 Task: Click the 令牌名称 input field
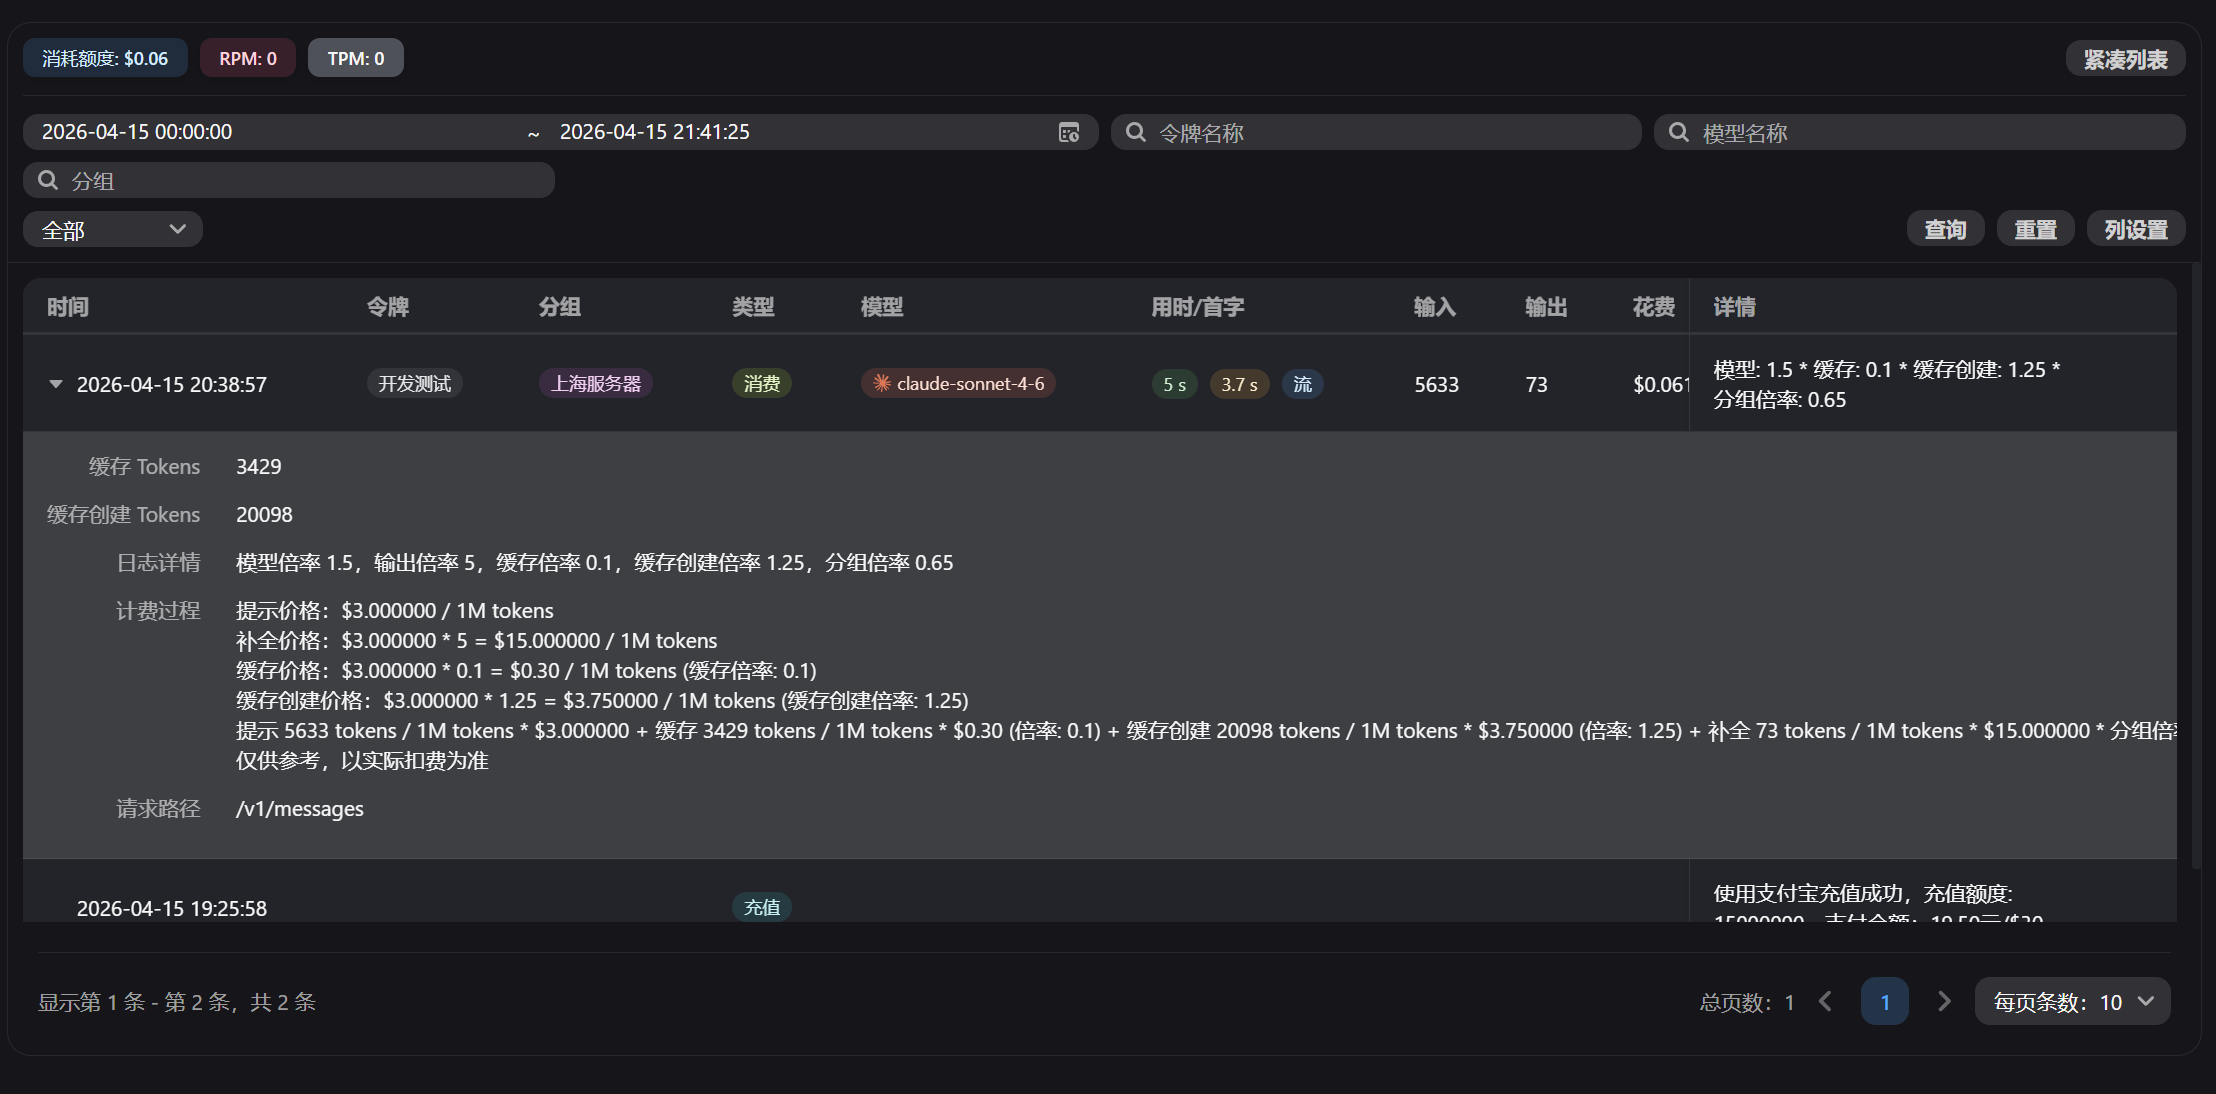pyautogui.click(x=1390, y=132)
